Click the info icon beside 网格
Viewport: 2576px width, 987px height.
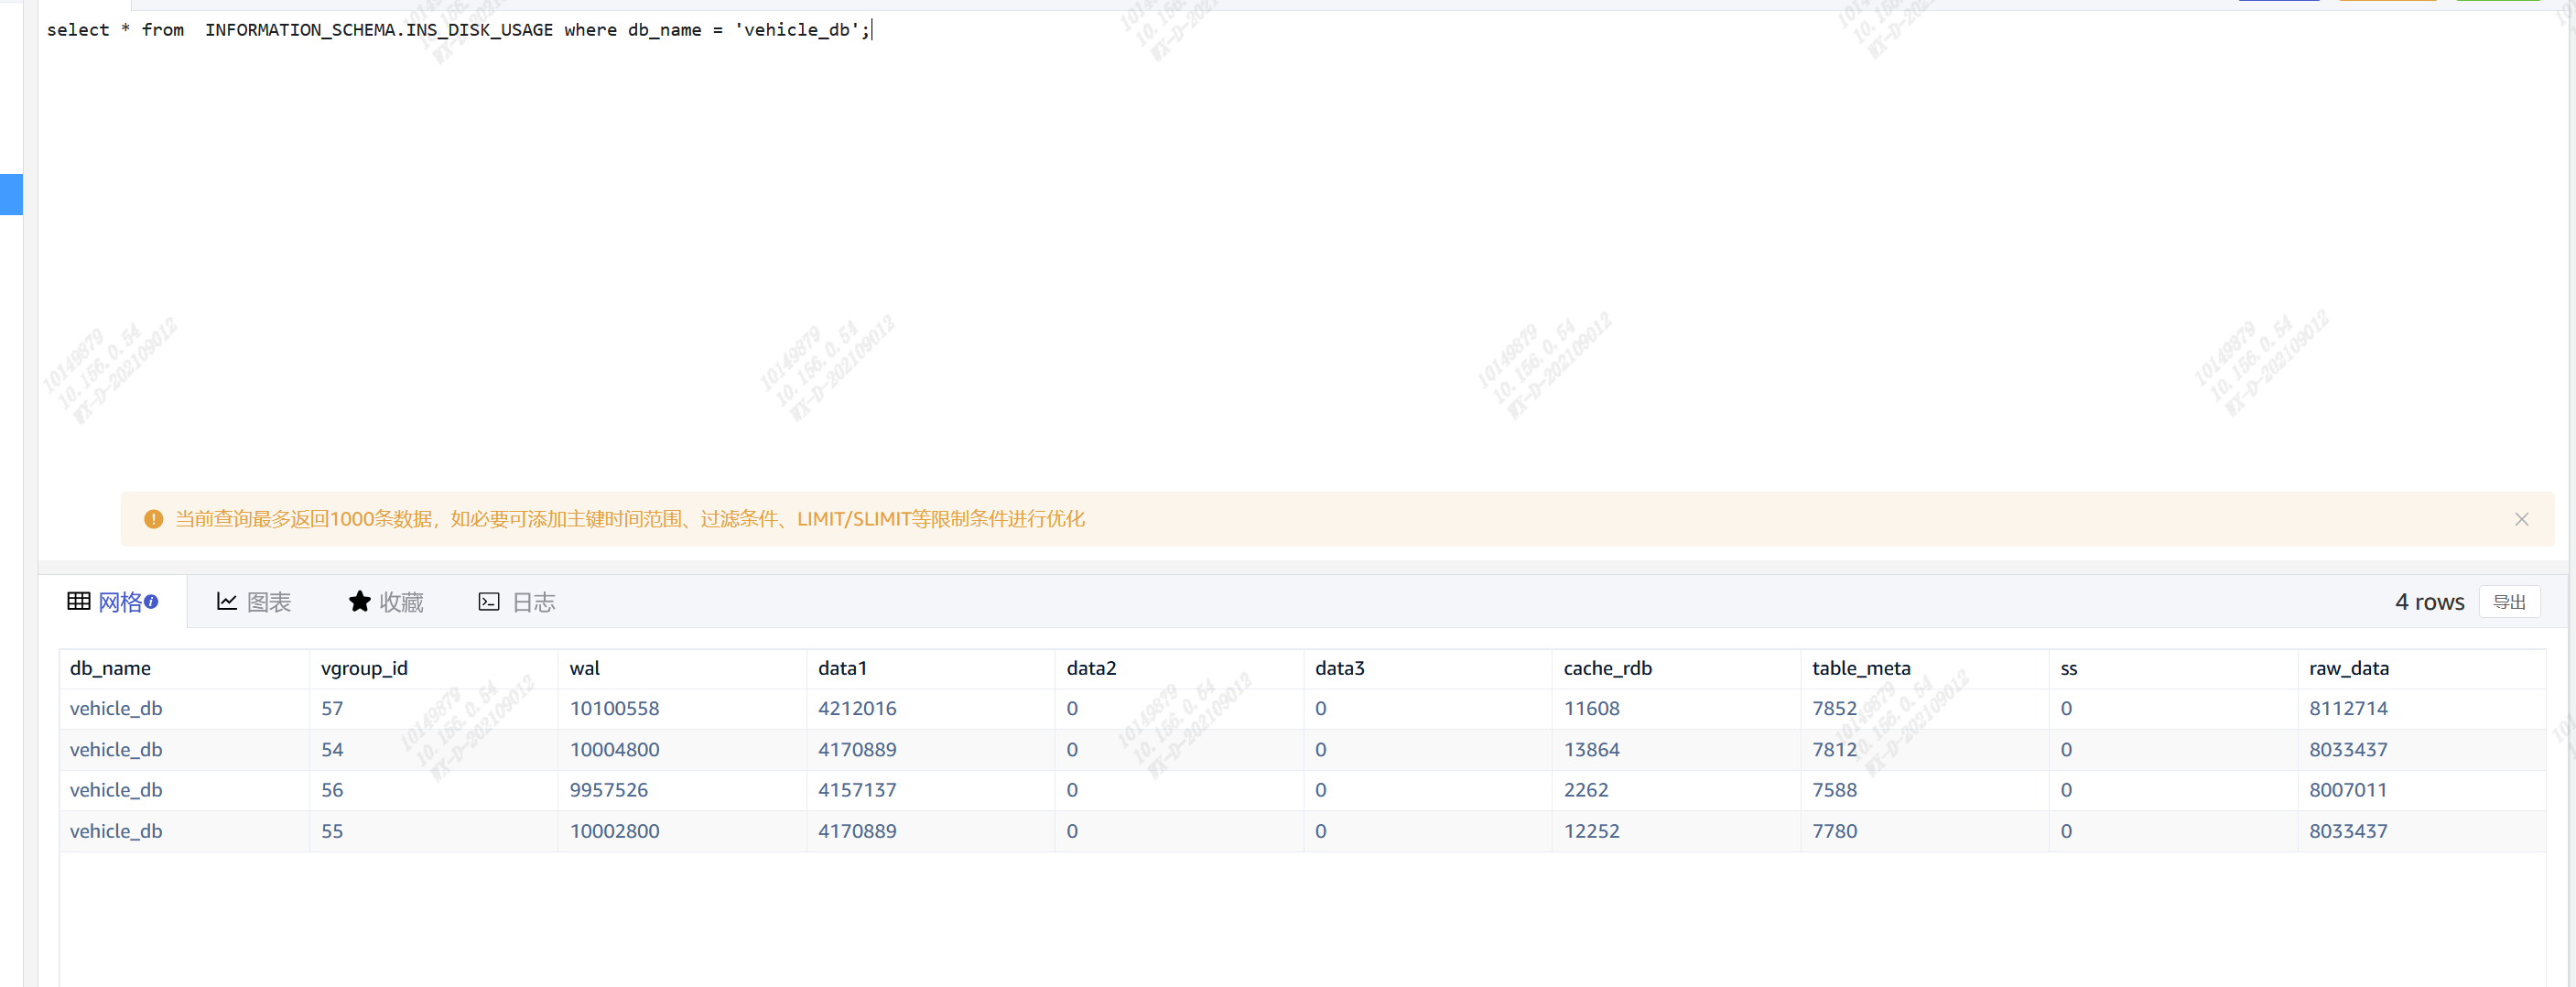coord(151,602)
